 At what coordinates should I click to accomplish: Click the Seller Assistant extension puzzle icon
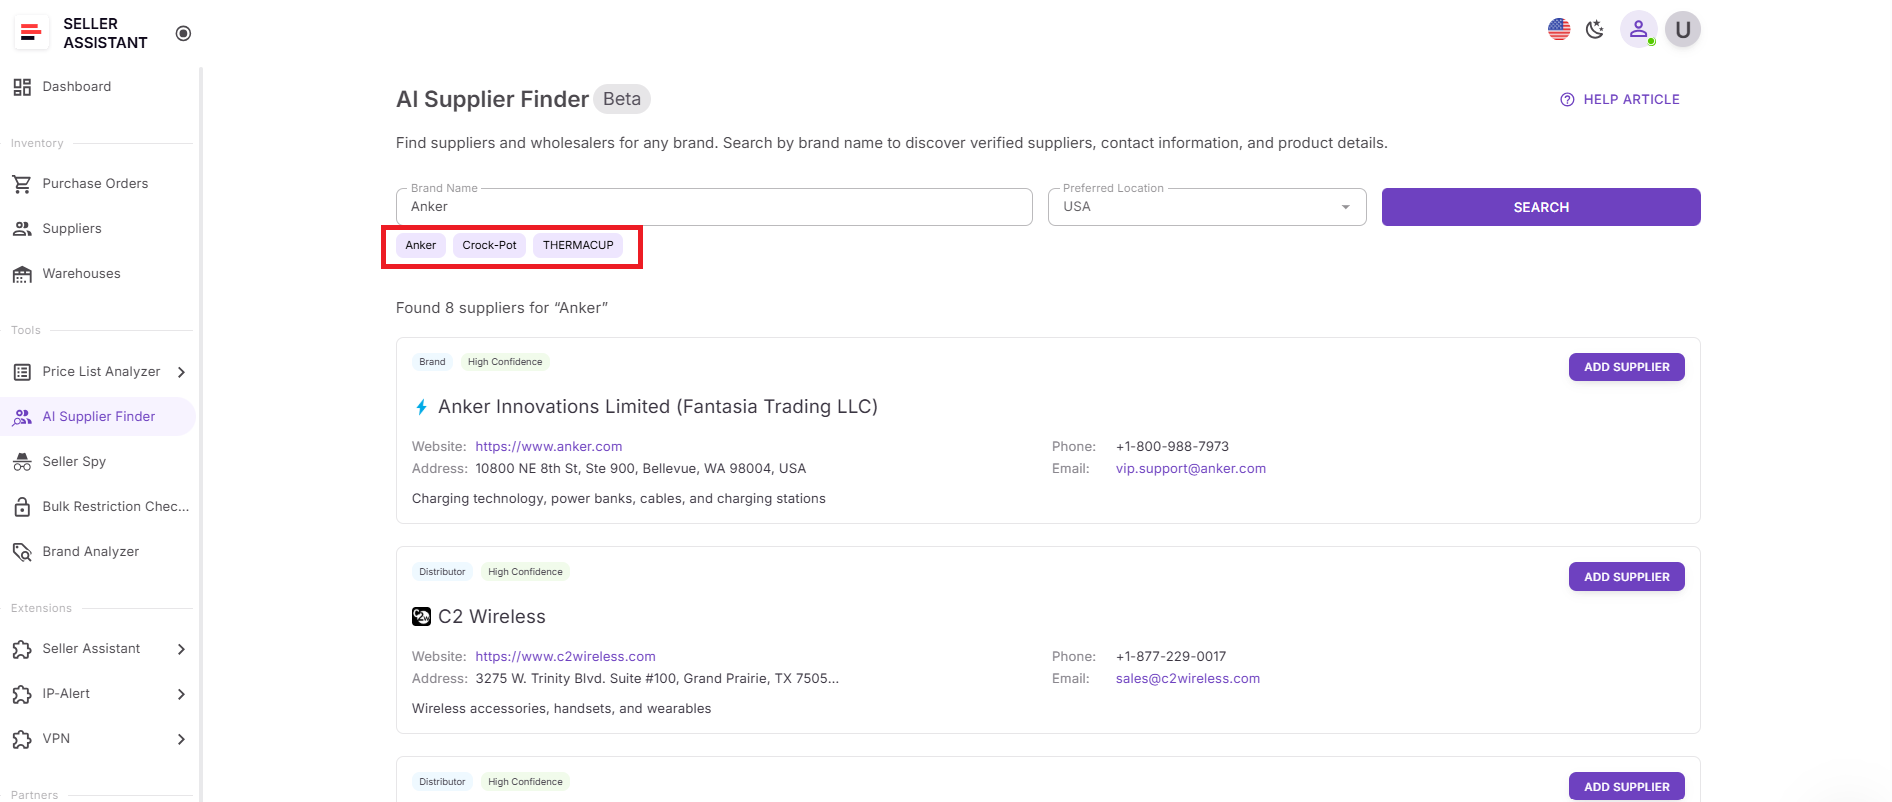[x=22, y=649]
